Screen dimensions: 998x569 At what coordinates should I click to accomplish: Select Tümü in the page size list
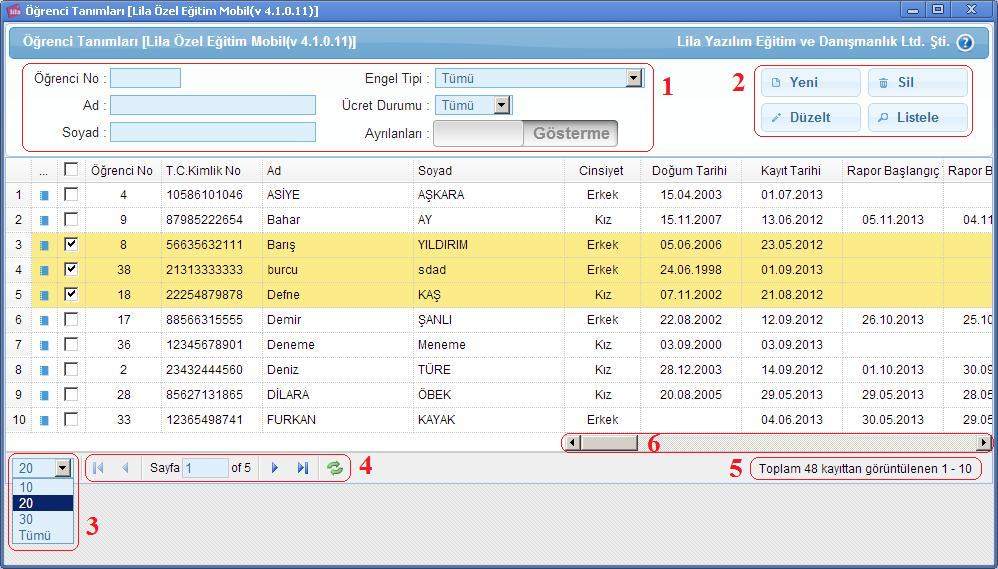(43, 535)
